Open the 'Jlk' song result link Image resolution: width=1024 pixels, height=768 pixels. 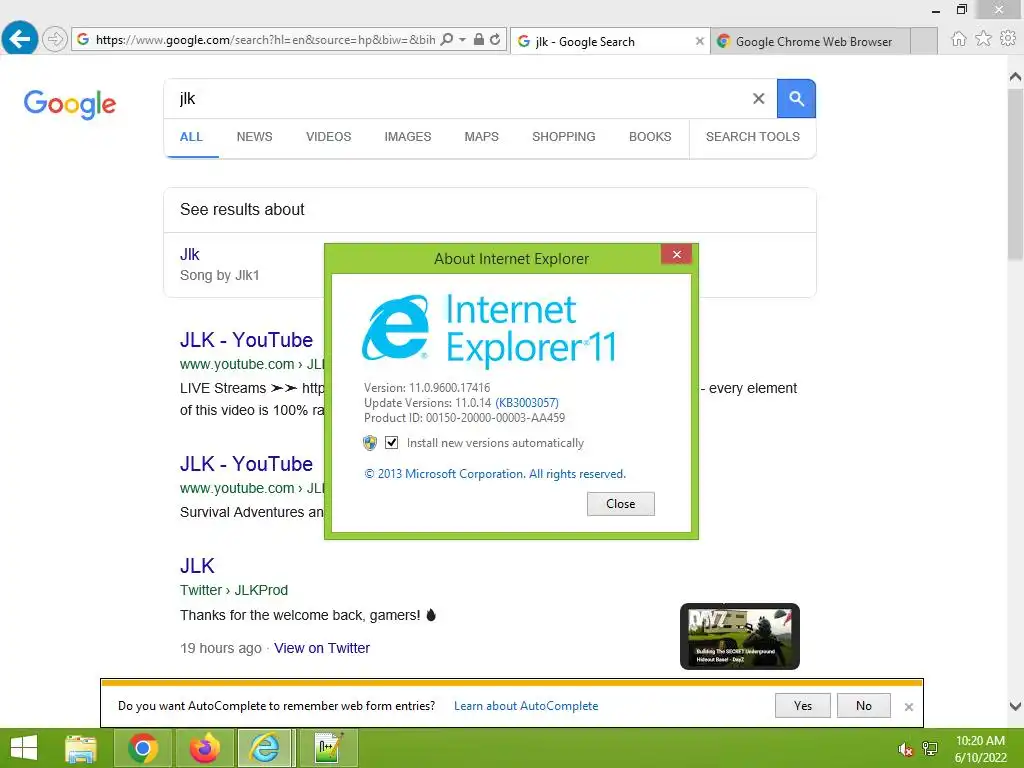189,254
